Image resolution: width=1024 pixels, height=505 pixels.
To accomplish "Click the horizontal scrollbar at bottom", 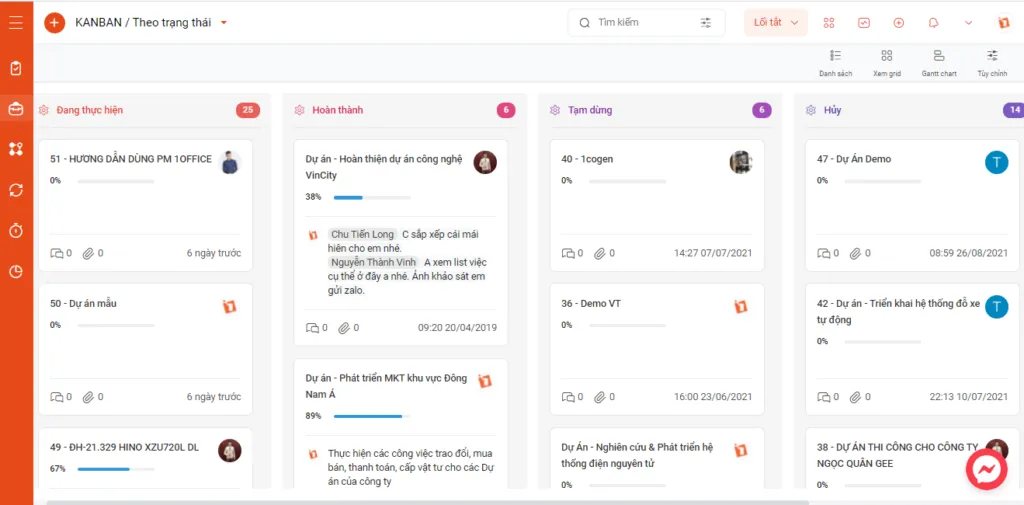I will (428, 502).
